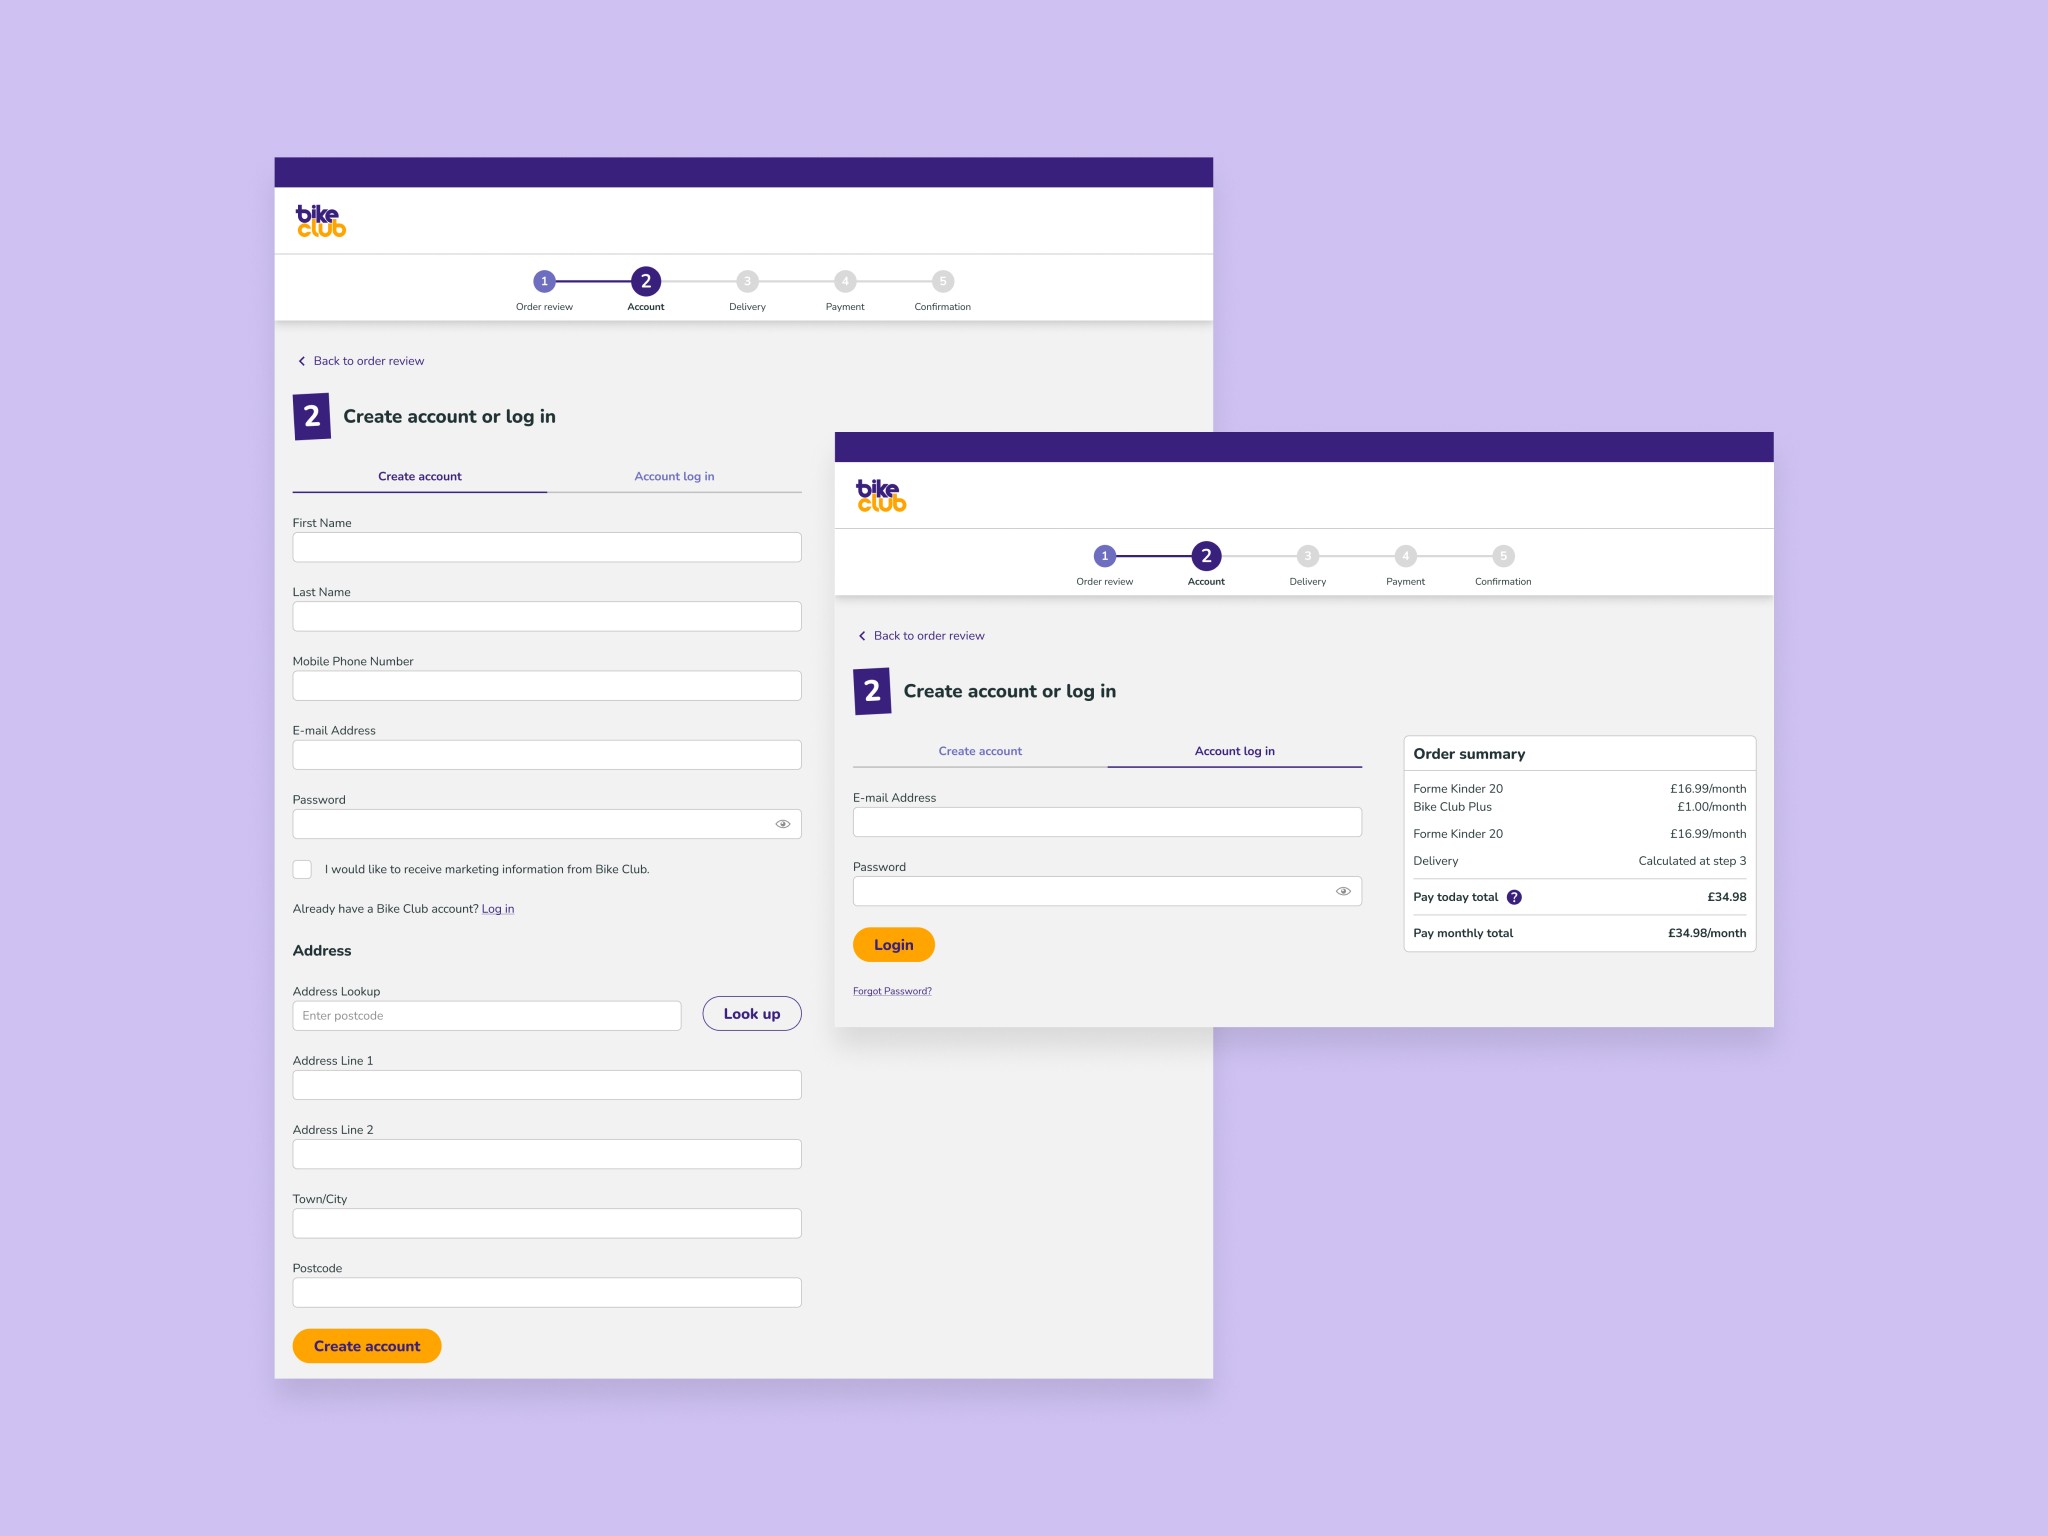Enable marketing information checkbox
2048x1536 pixels.
(x=303, y=868)
